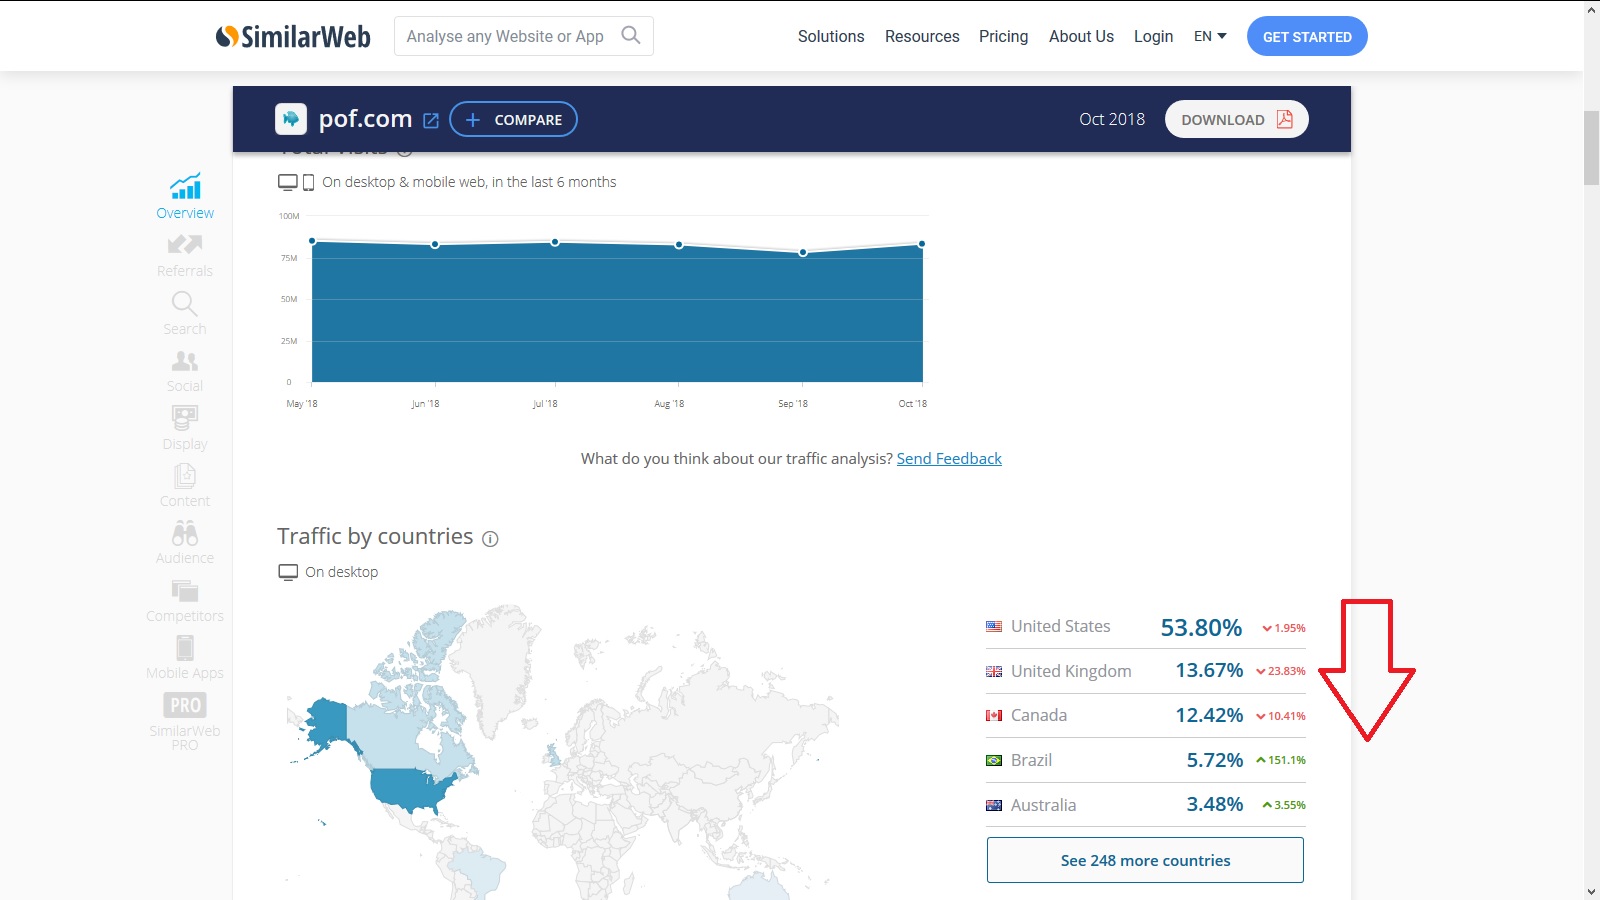Click the Canada flag icon
The width and height of the screenshot is (1600, 900).
click(x=994, y=715)
